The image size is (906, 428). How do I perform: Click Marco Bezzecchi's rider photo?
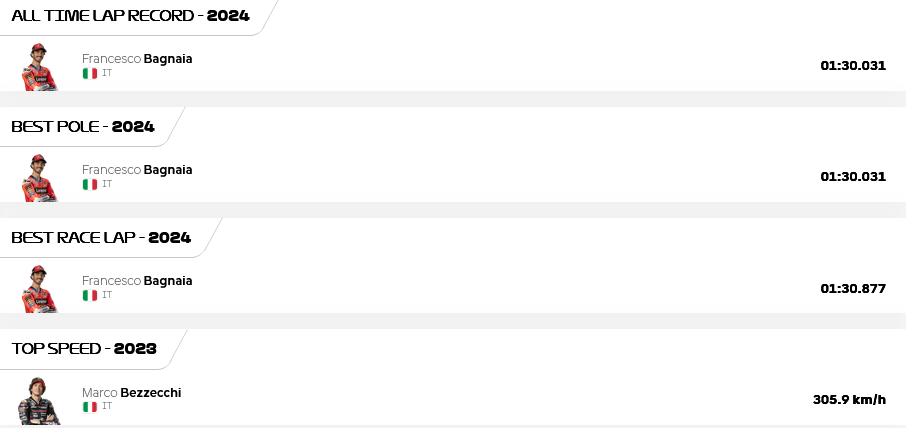click(x=39, y=401)
